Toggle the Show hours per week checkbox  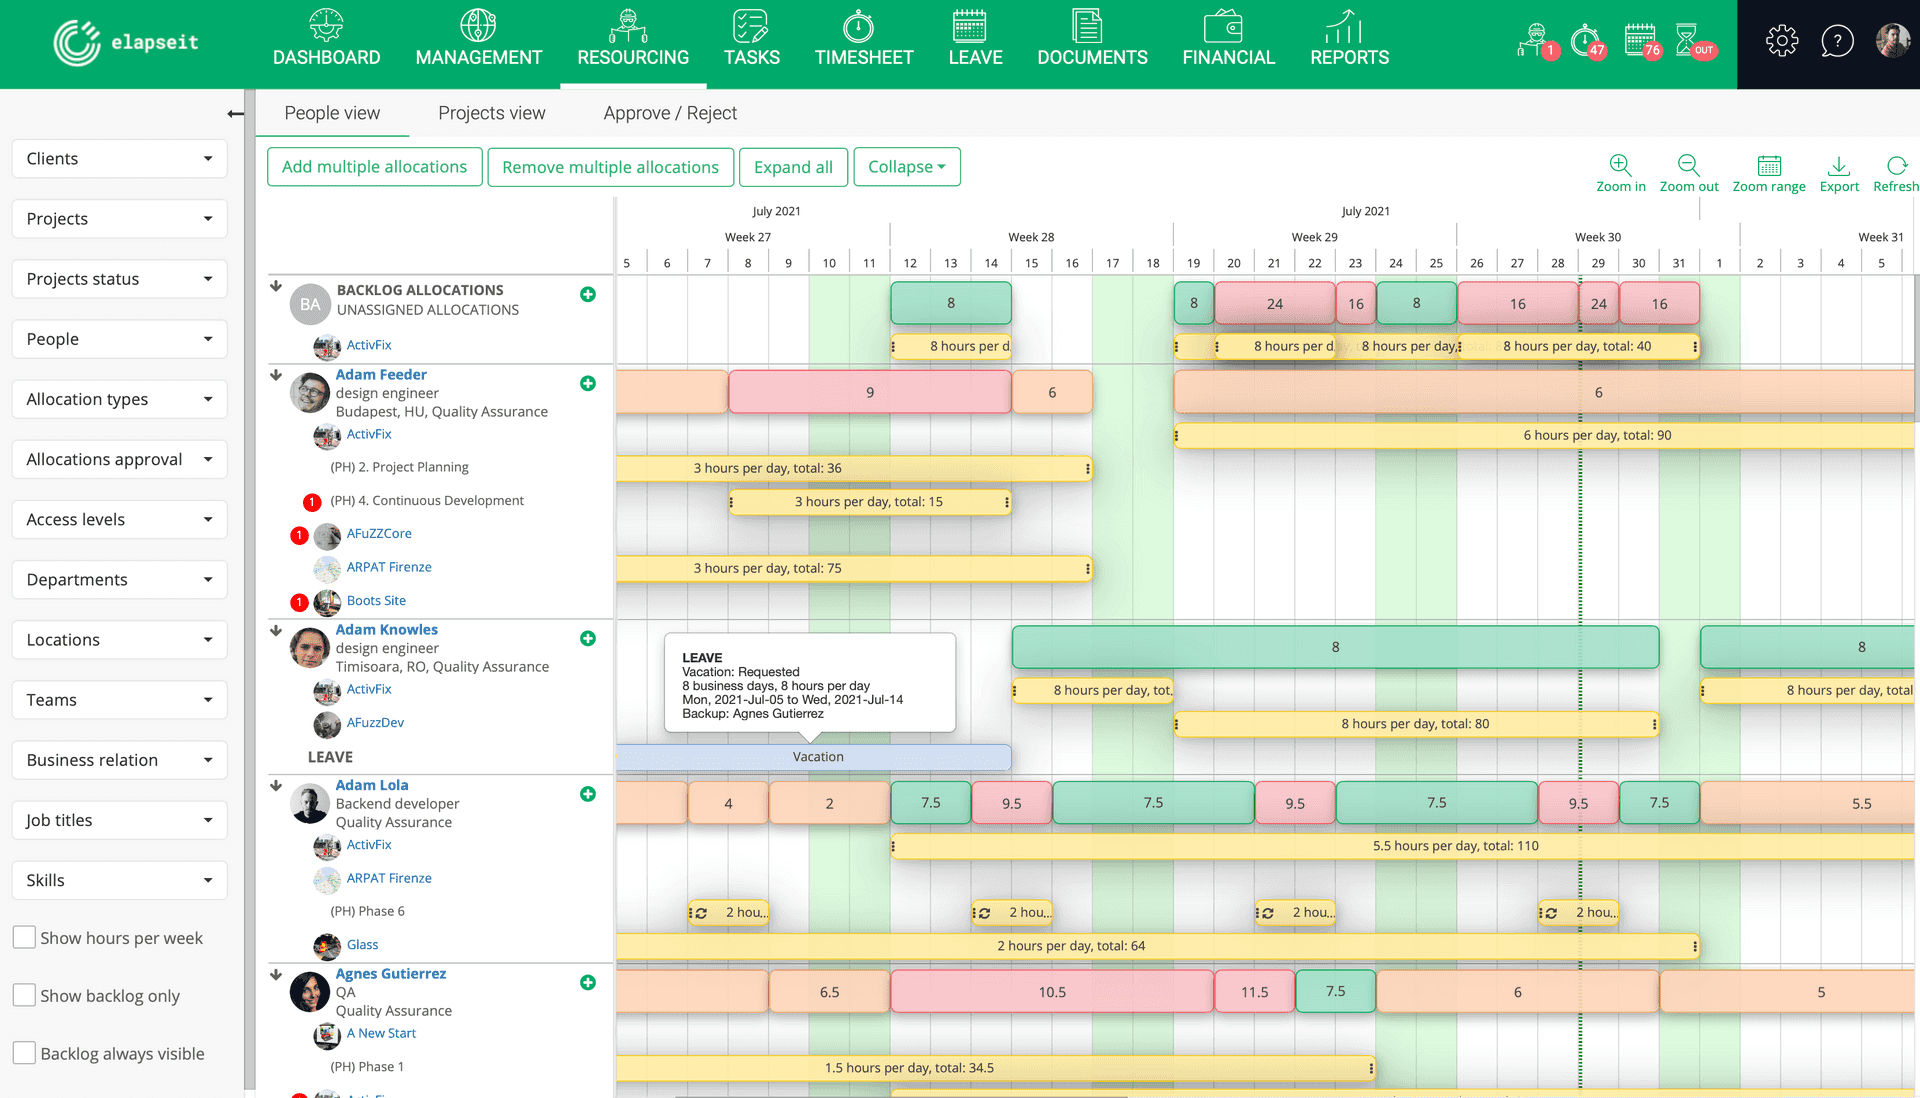24,937
